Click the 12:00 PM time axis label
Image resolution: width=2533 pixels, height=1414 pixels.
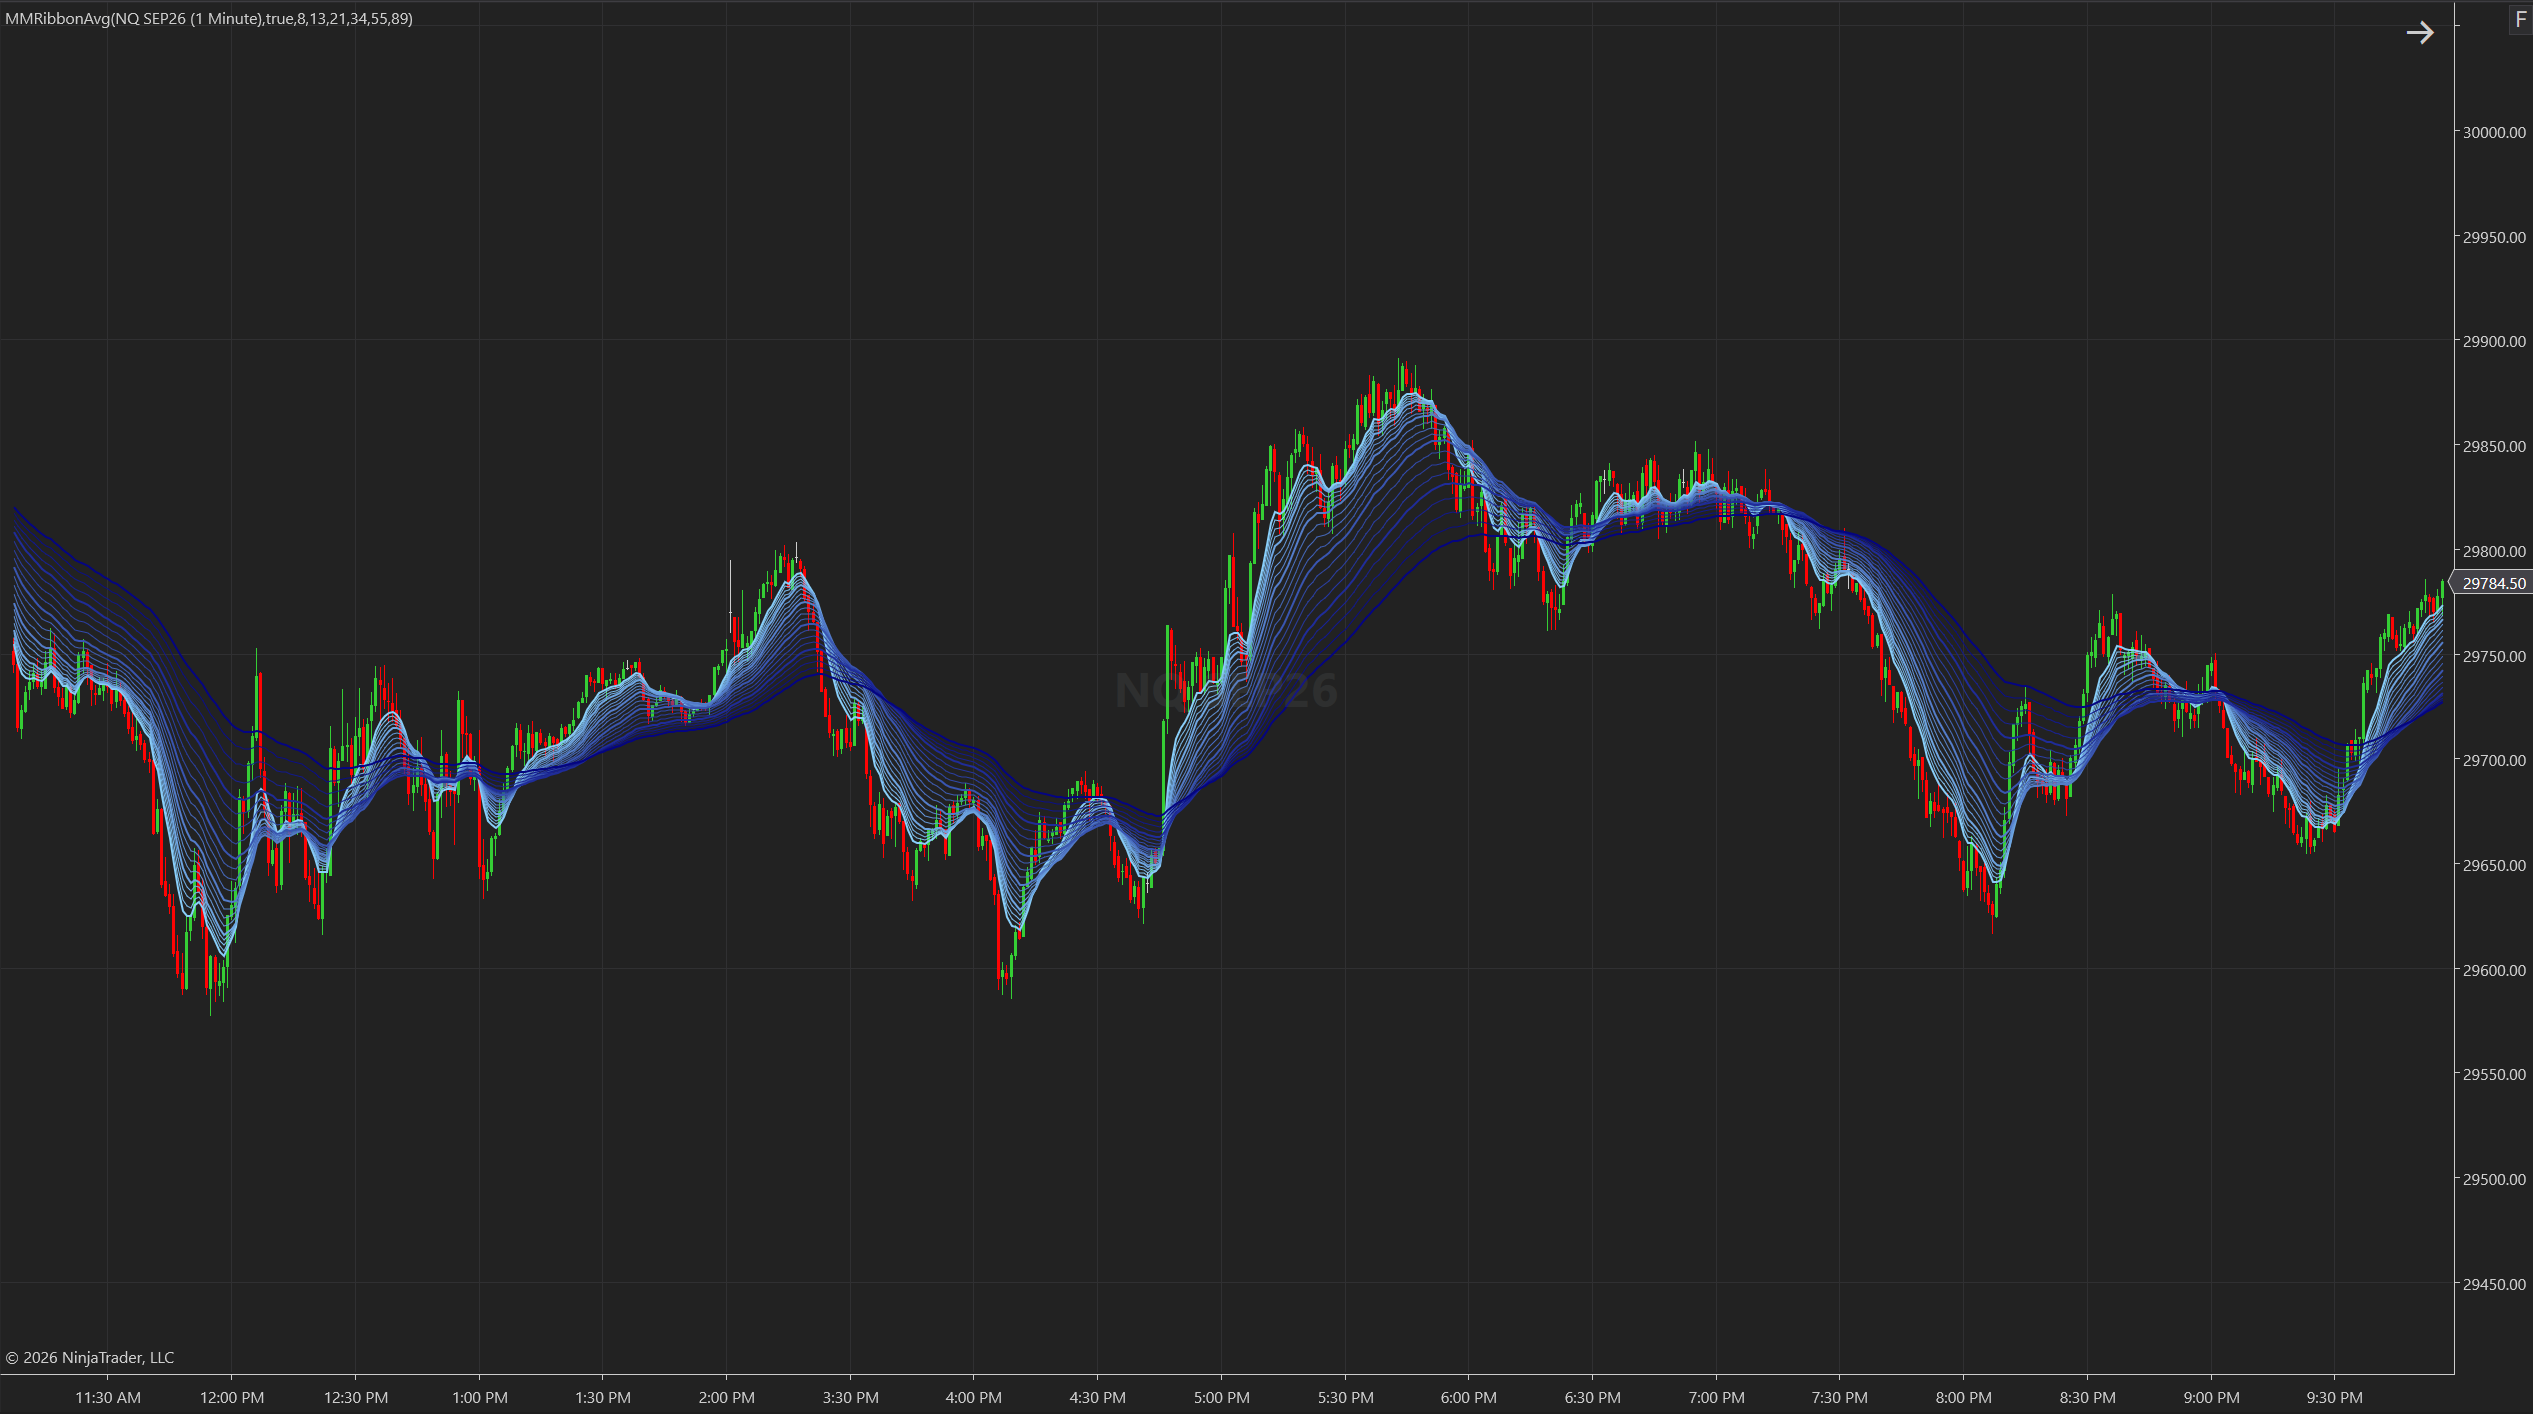(232, 1397)
